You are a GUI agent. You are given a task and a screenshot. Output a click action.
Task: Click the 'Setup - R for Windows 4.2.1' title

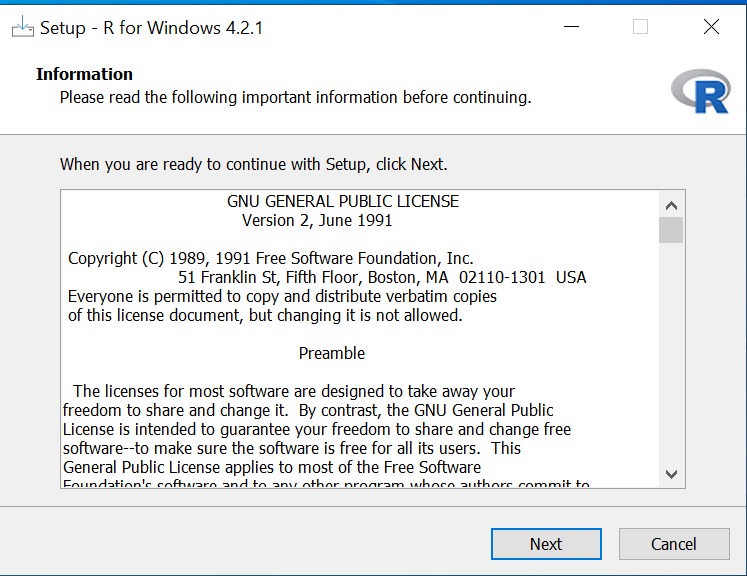tap(151, 28)
